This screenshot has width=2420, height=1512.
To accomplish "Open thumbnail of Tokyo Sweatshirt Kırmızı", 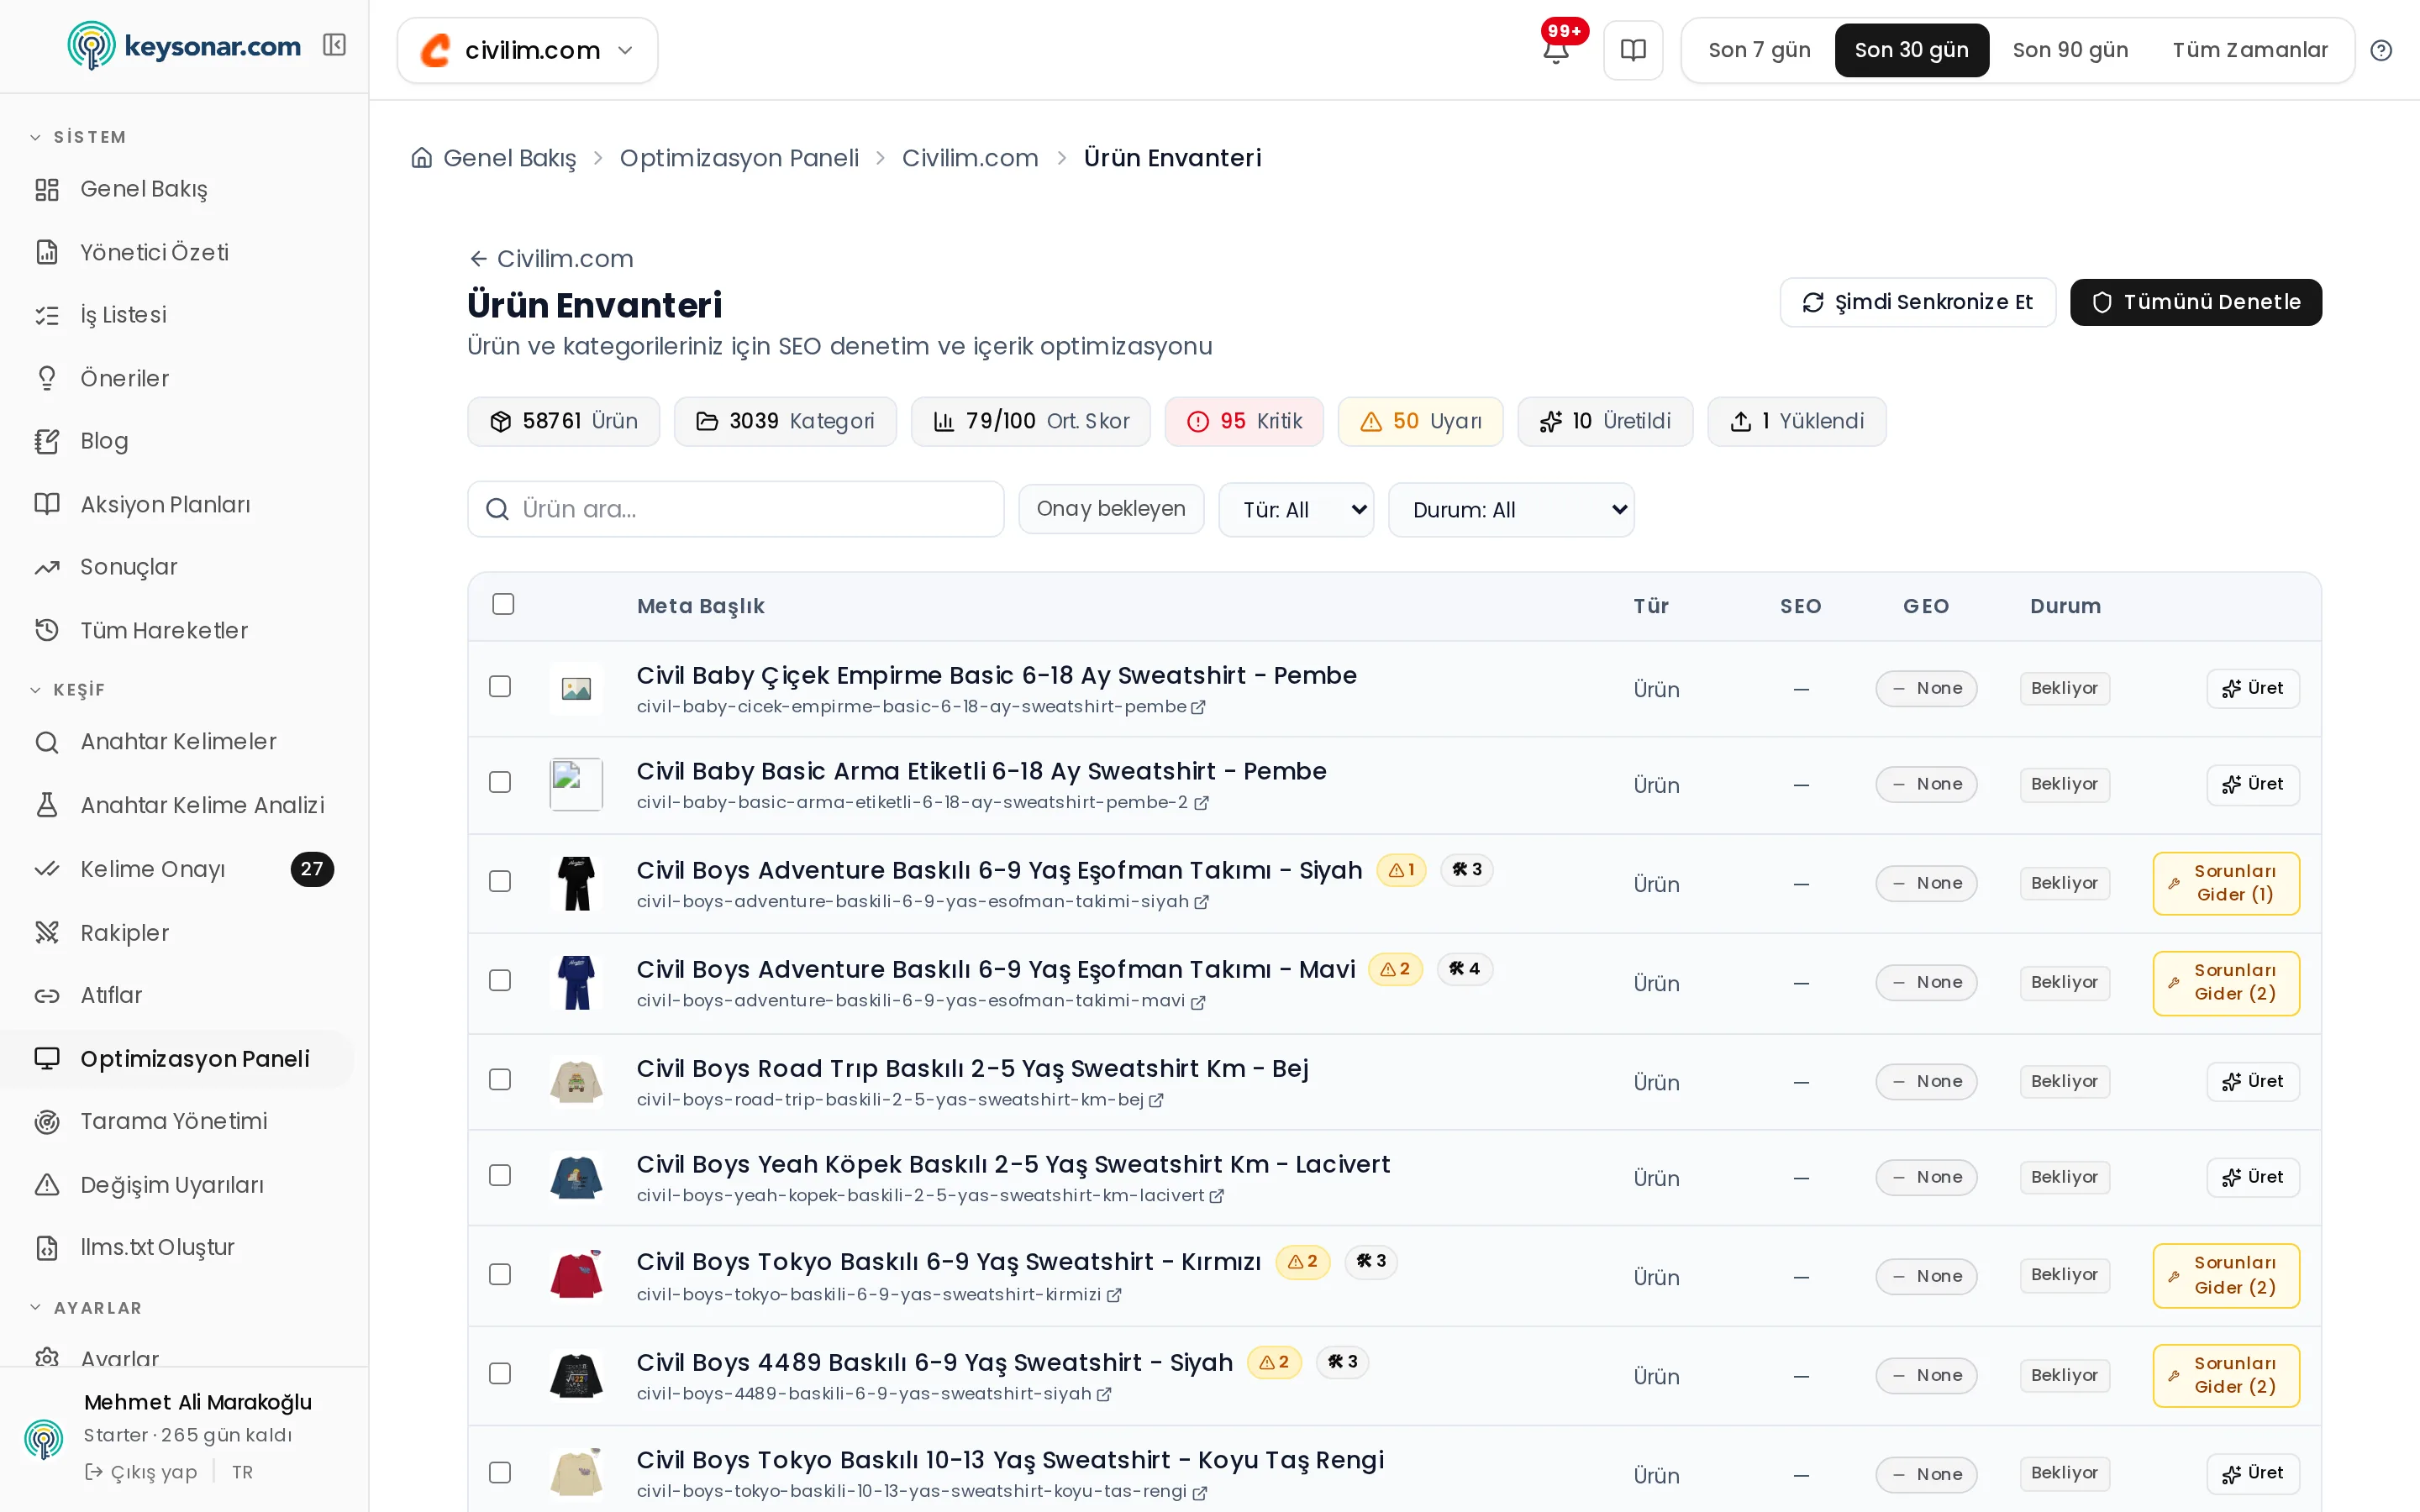I will pos(576,1275).
